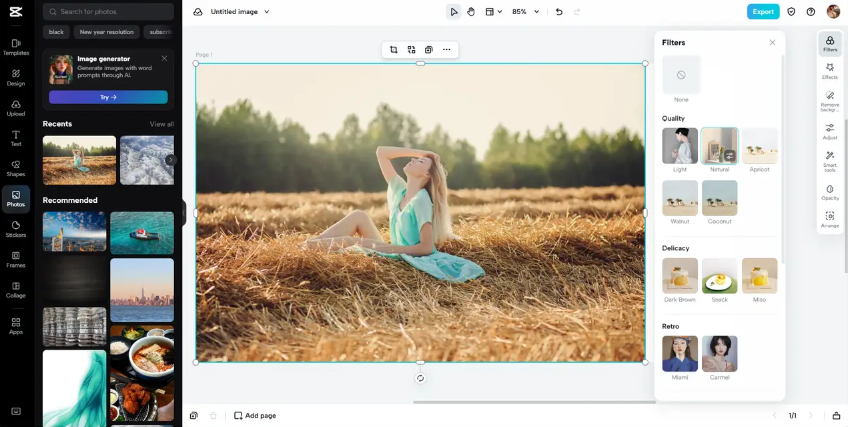Screen dimensions: 848x427
Task: Select the hand pan tool
Action: click(471, 12)
